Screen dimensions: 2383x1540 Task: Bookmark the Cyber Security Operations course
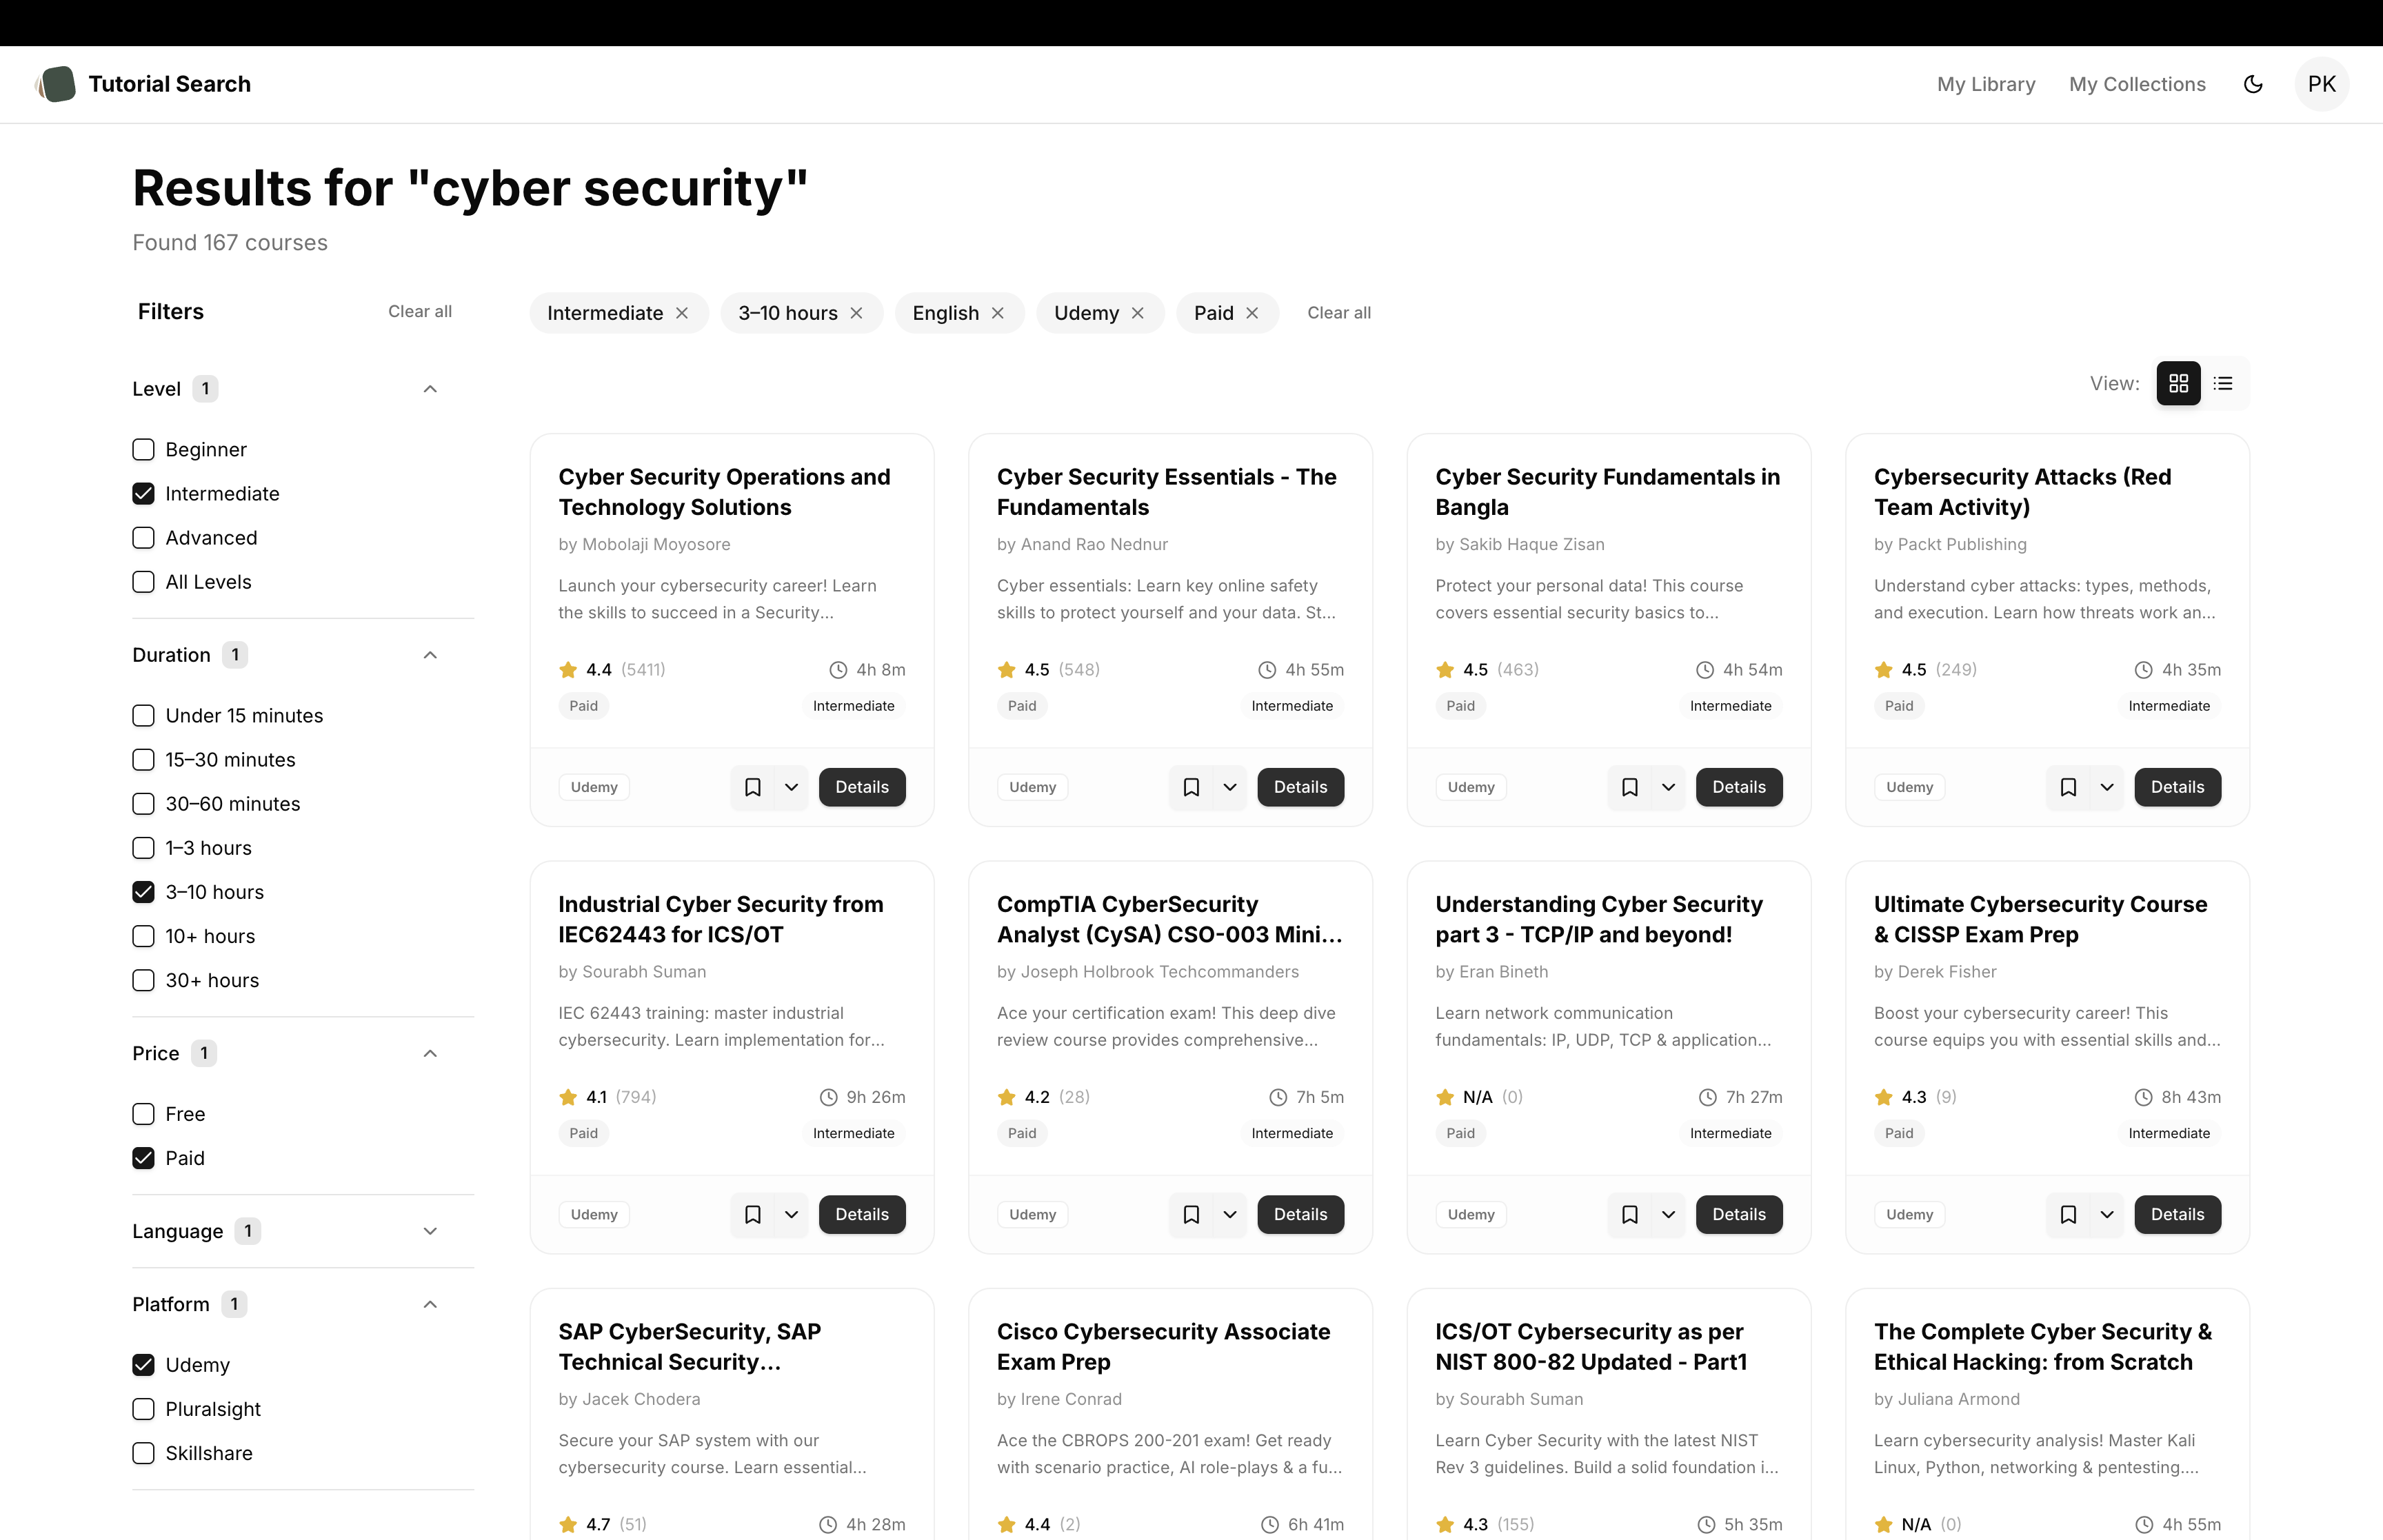pos(752,787)
